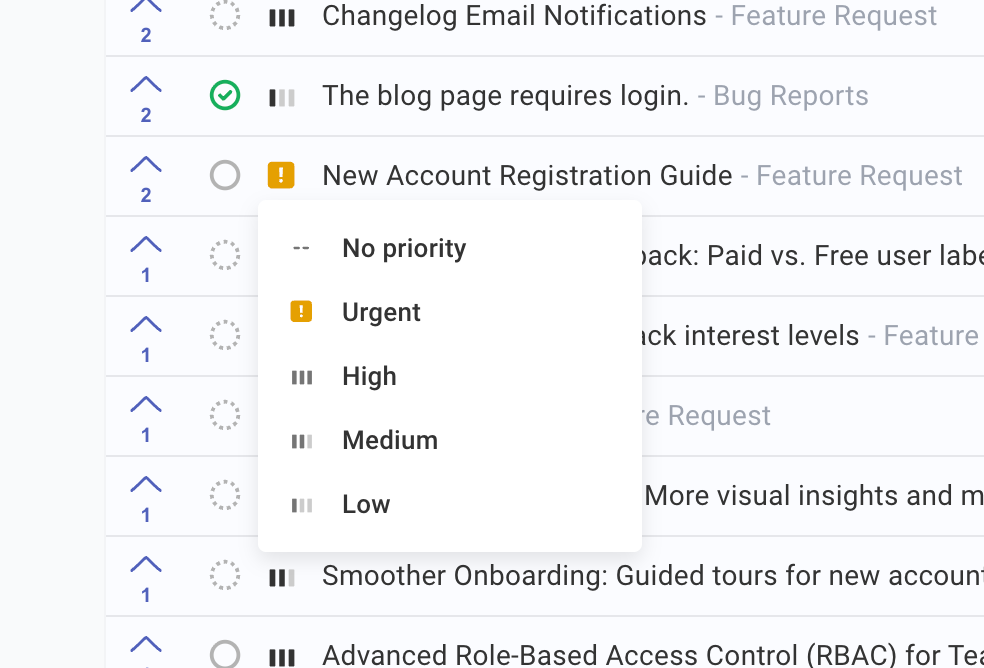
Task: Upvote Smoother Onboarding guided tours post
Action: click(x=146, y=564)
